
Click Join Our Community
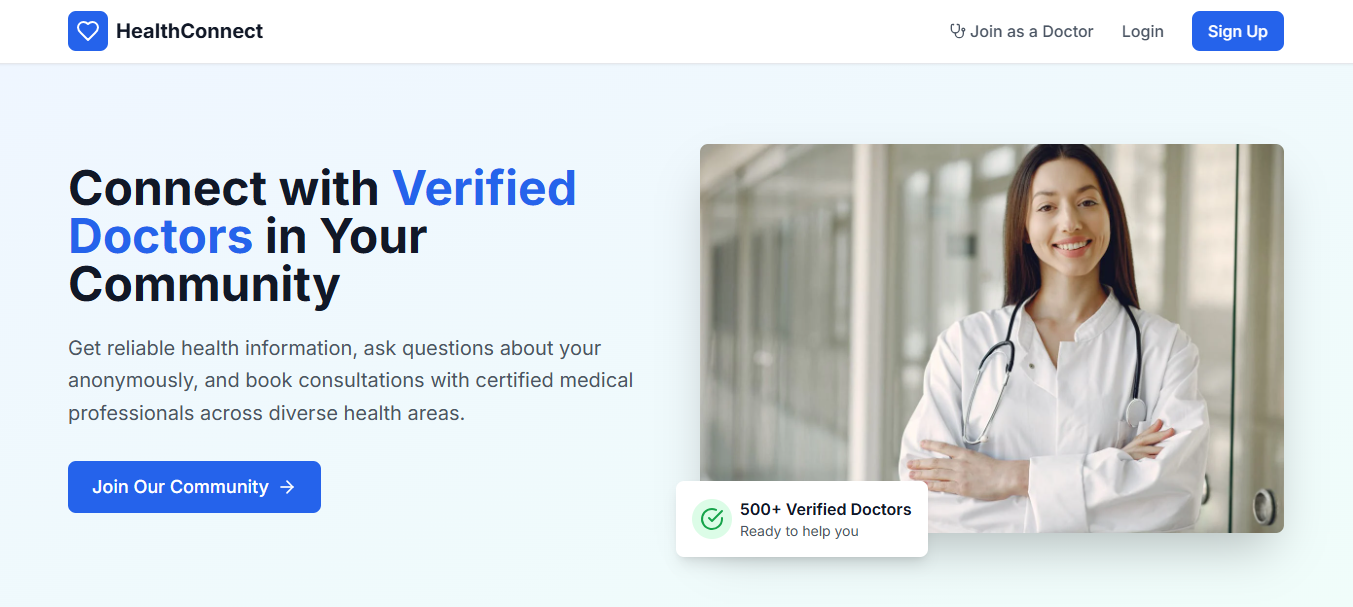194,487
